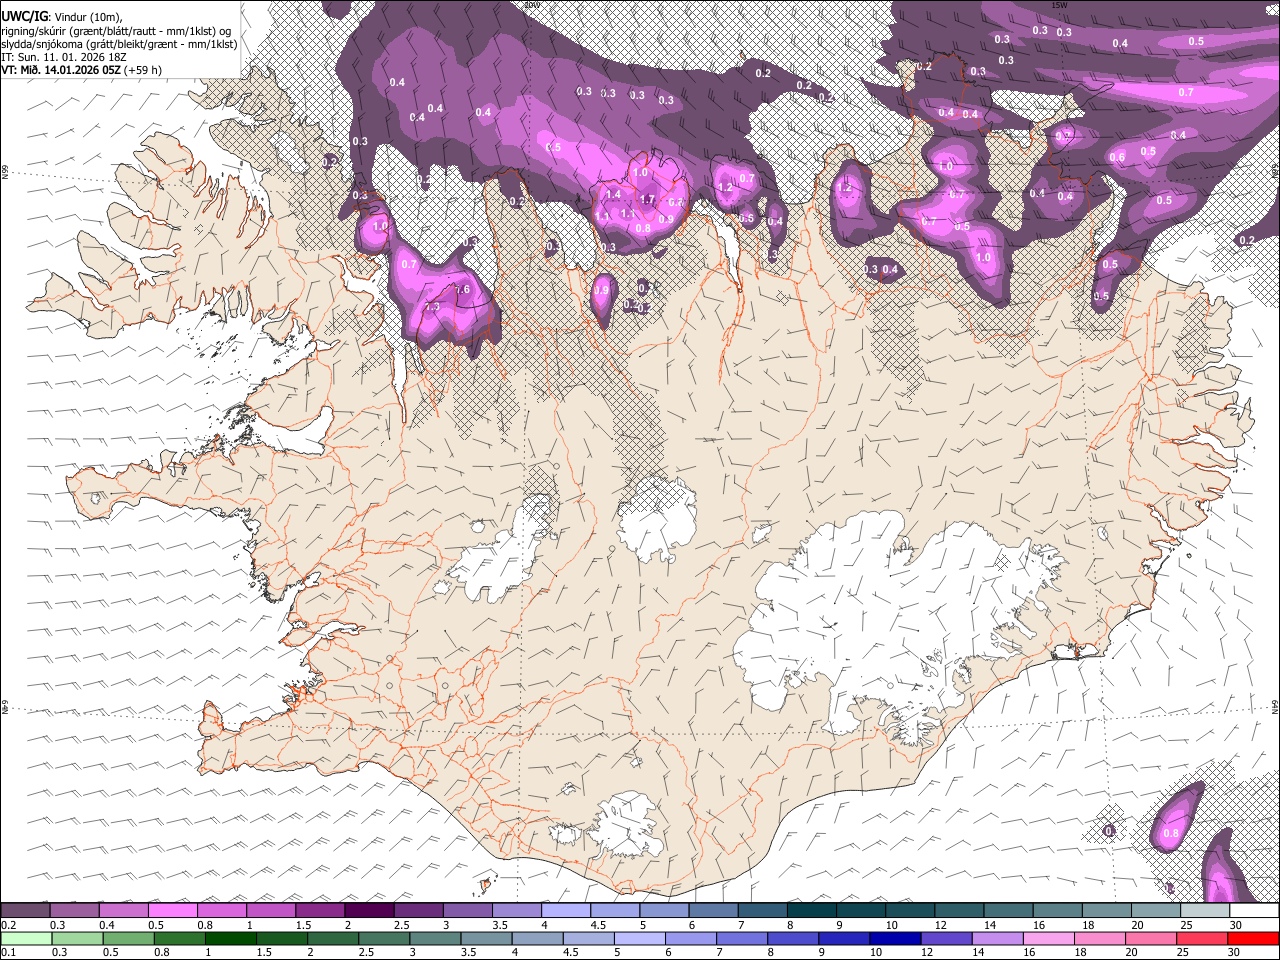
Task: Select the bright pink 0.5 snow scale swatch
Action: [x=173, y=911]
